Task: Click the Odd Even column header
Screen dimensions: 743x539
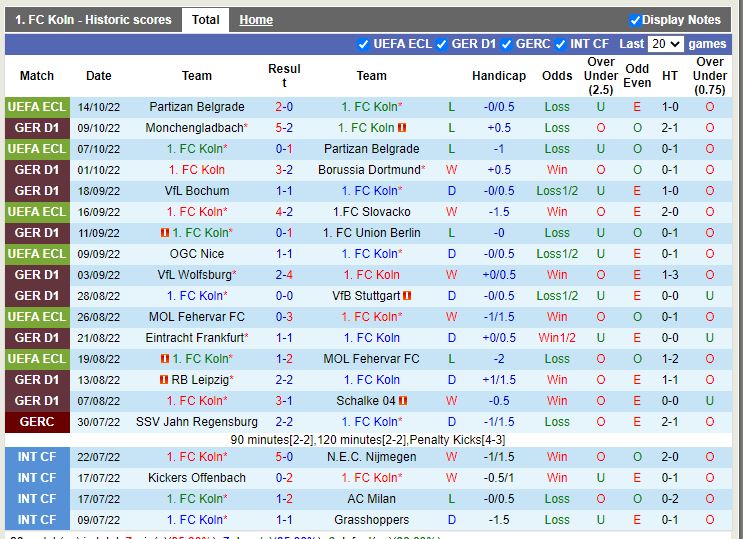Action: pyautogui.click(x=637, y=76)
